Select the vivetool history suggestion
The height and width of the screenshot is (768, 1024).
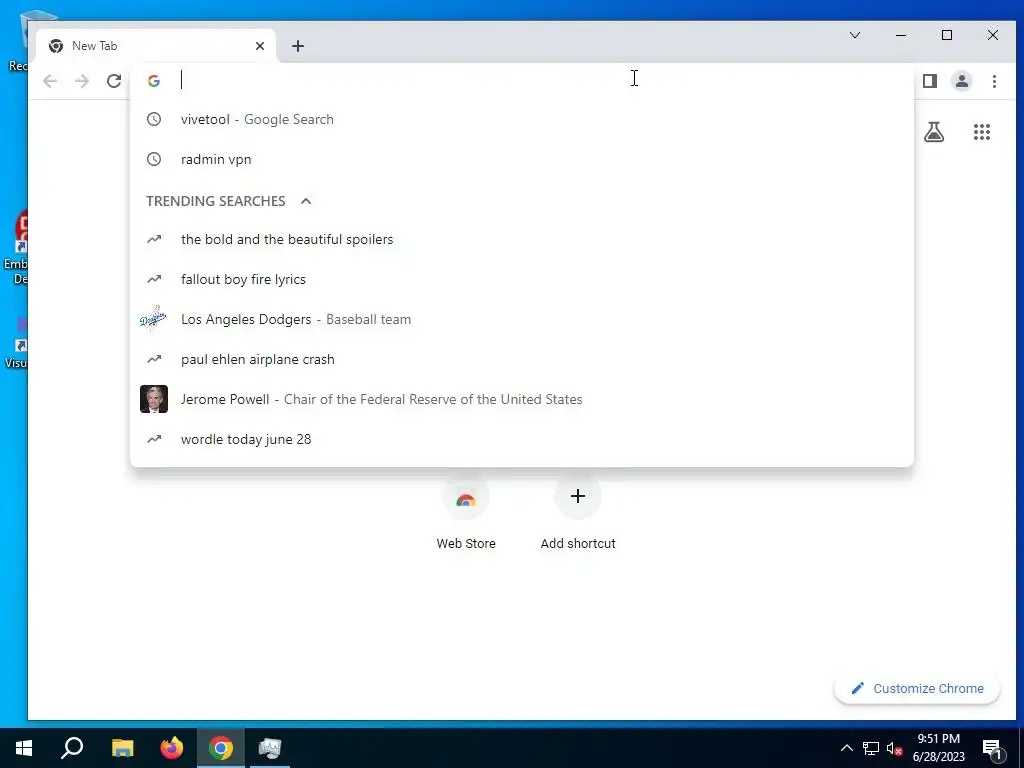point(522,120)
